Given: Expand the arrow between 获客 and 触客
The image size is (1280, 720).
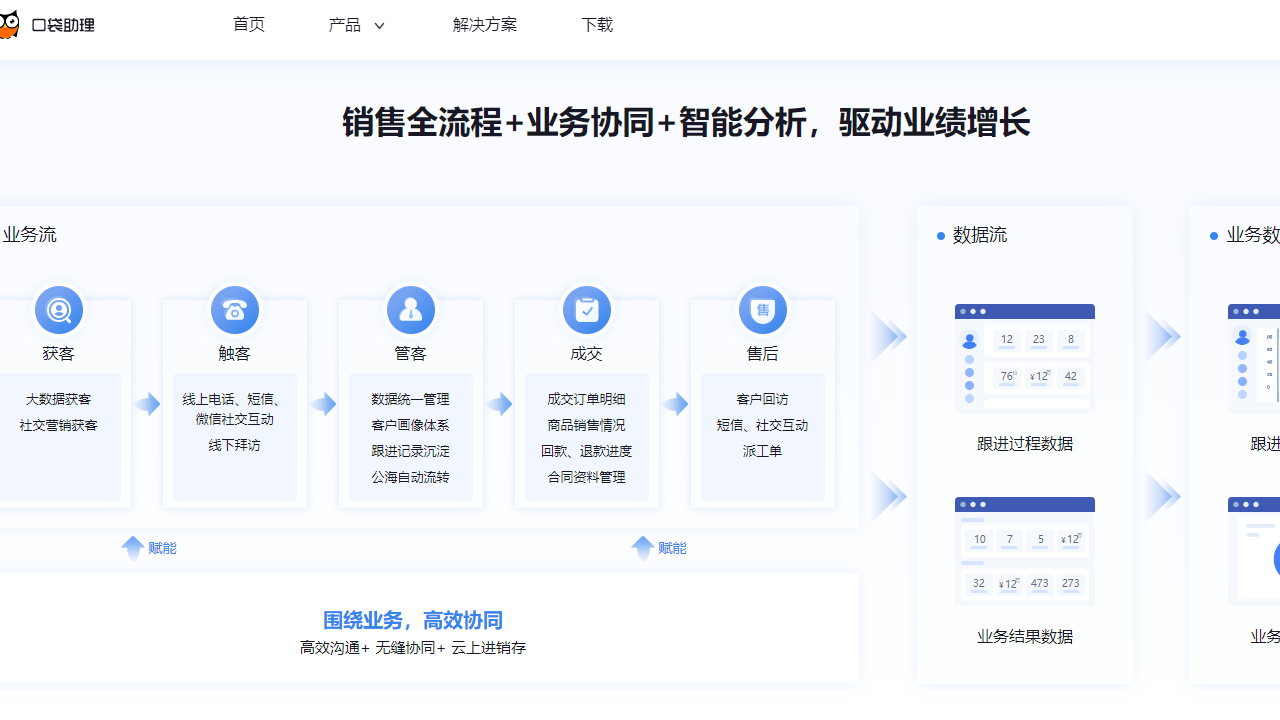Looking at the screenshot, I should click(147, 404).
